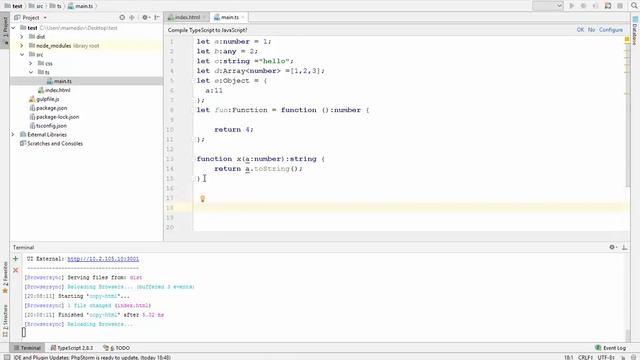640x360 pixels.
Task: Select gulpfile.js in the project tree
Action: coord(47,99)
